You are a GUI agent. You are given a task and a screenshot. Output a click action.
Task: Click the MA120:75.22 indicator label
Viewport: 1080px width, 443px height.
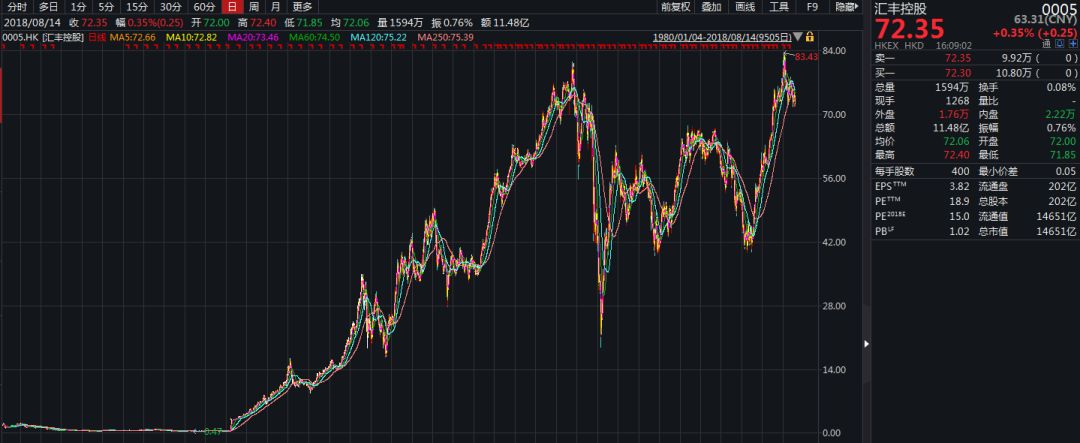(378, 37)
